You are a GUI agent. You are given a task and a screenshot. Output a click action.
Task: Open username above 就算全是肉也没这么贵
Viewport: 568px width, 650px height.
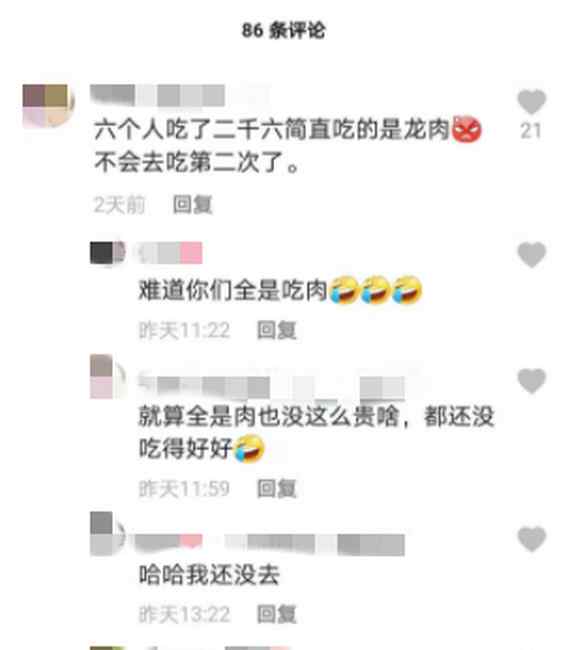click(272, 388)
